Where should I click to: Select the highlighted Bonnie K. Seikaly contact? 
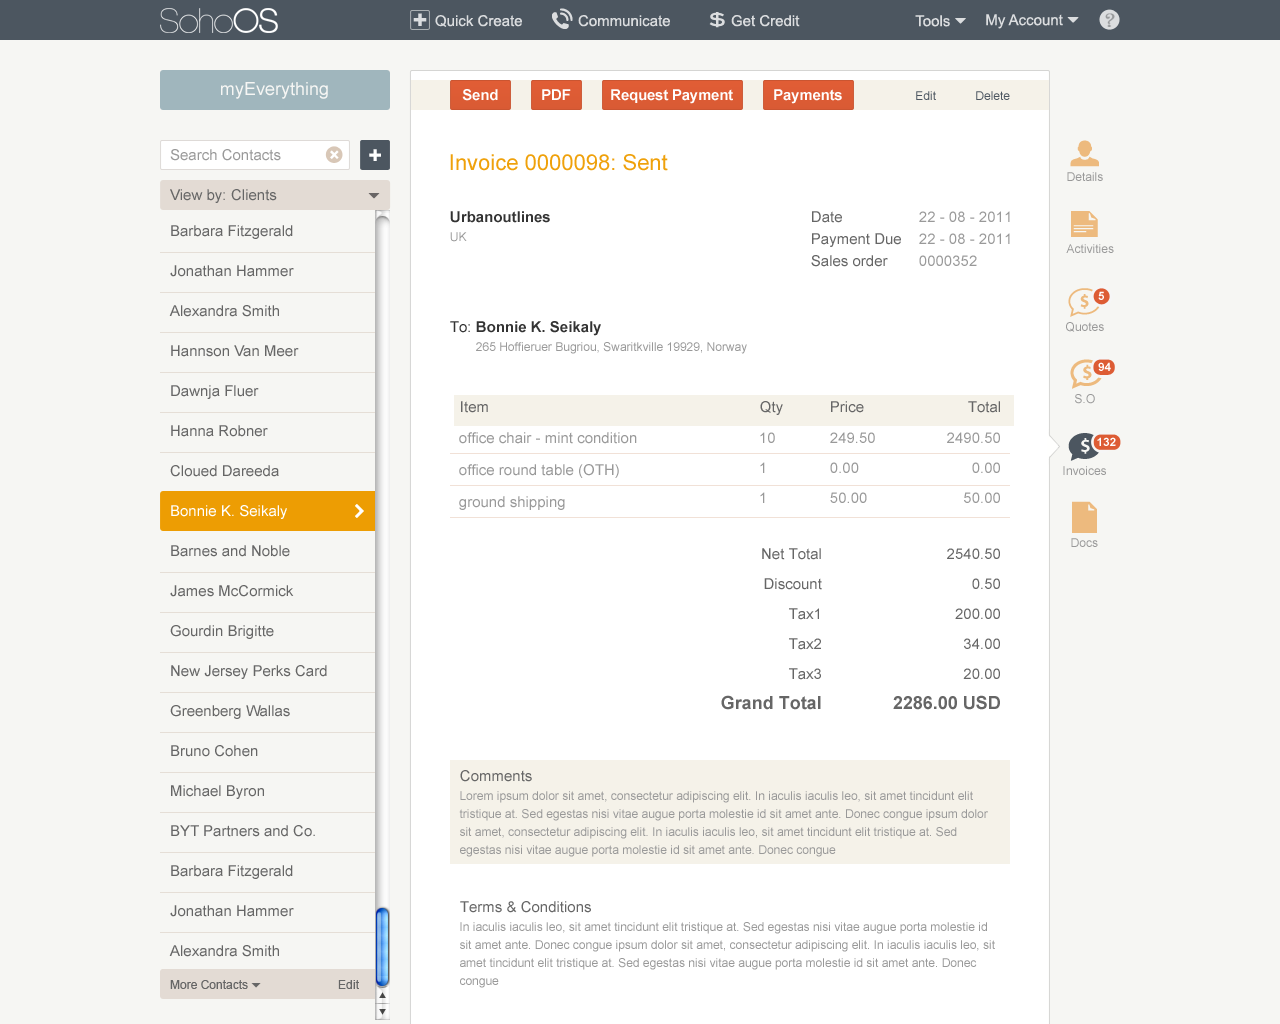pyautogui.click(x=268, y=511)
